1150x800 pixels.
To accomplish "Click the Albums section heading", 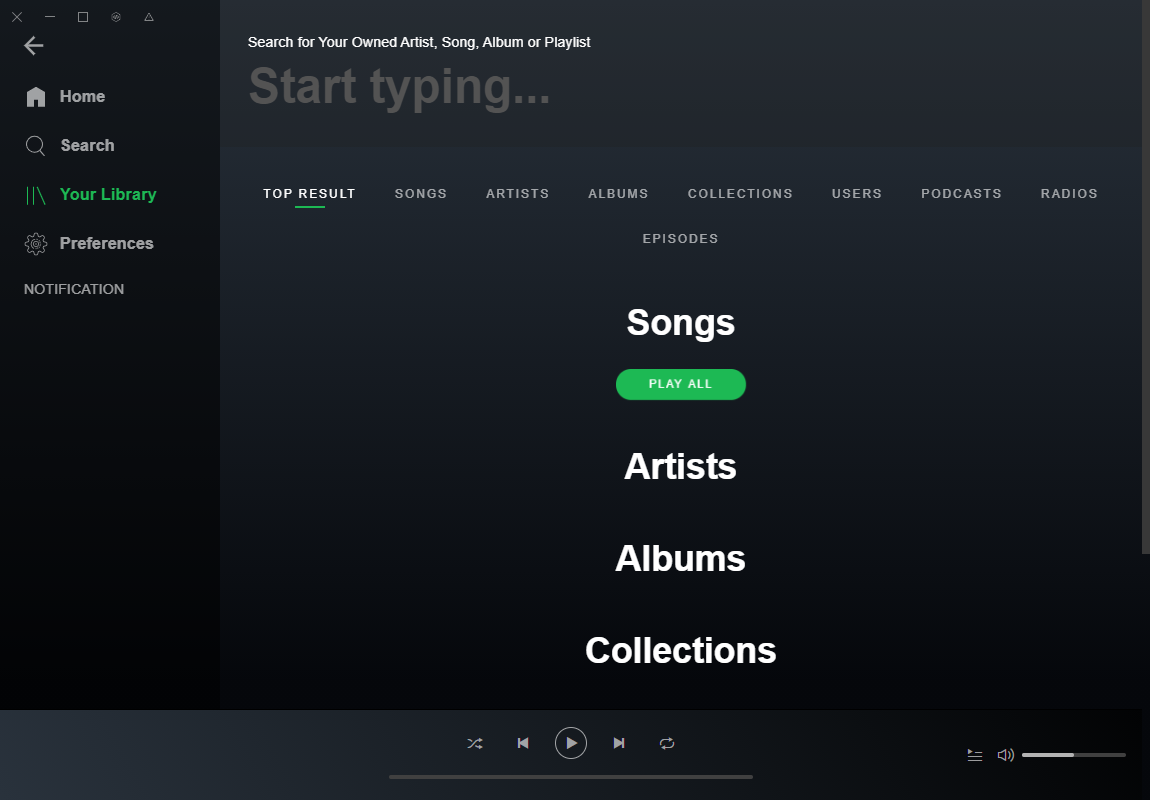I will 680,559.
